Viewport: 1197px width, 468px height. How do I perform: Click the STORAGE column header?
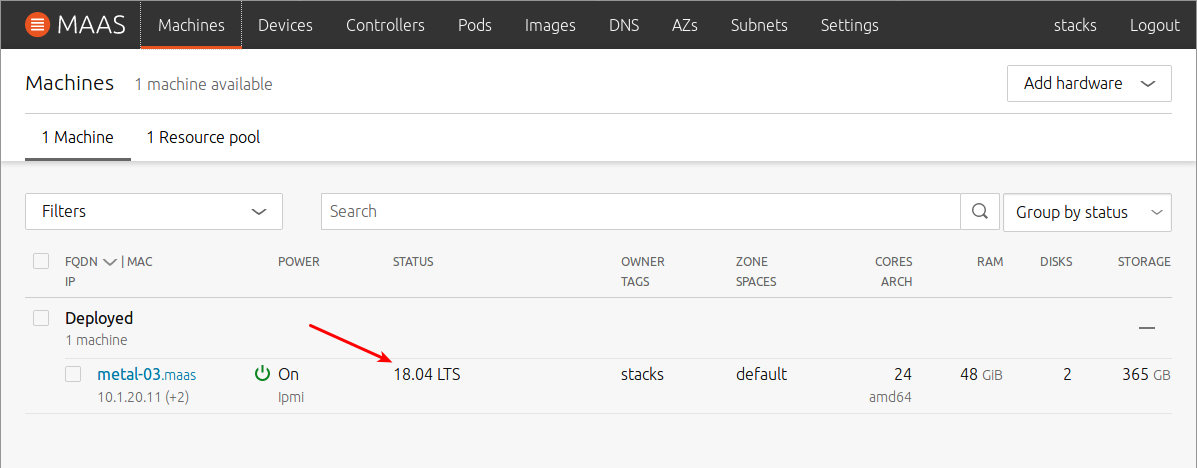point(1144,262)
